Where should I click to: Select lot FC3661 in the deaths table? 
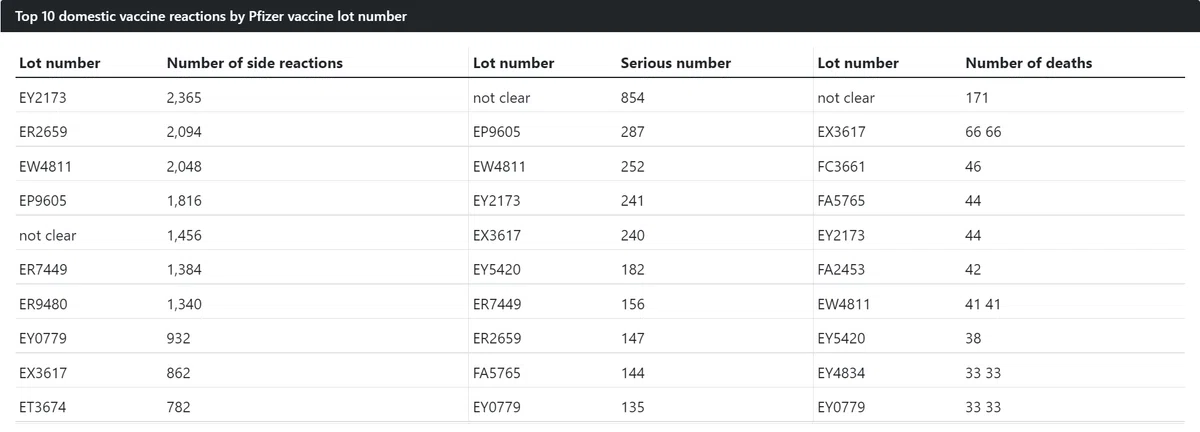click(841, 166)
